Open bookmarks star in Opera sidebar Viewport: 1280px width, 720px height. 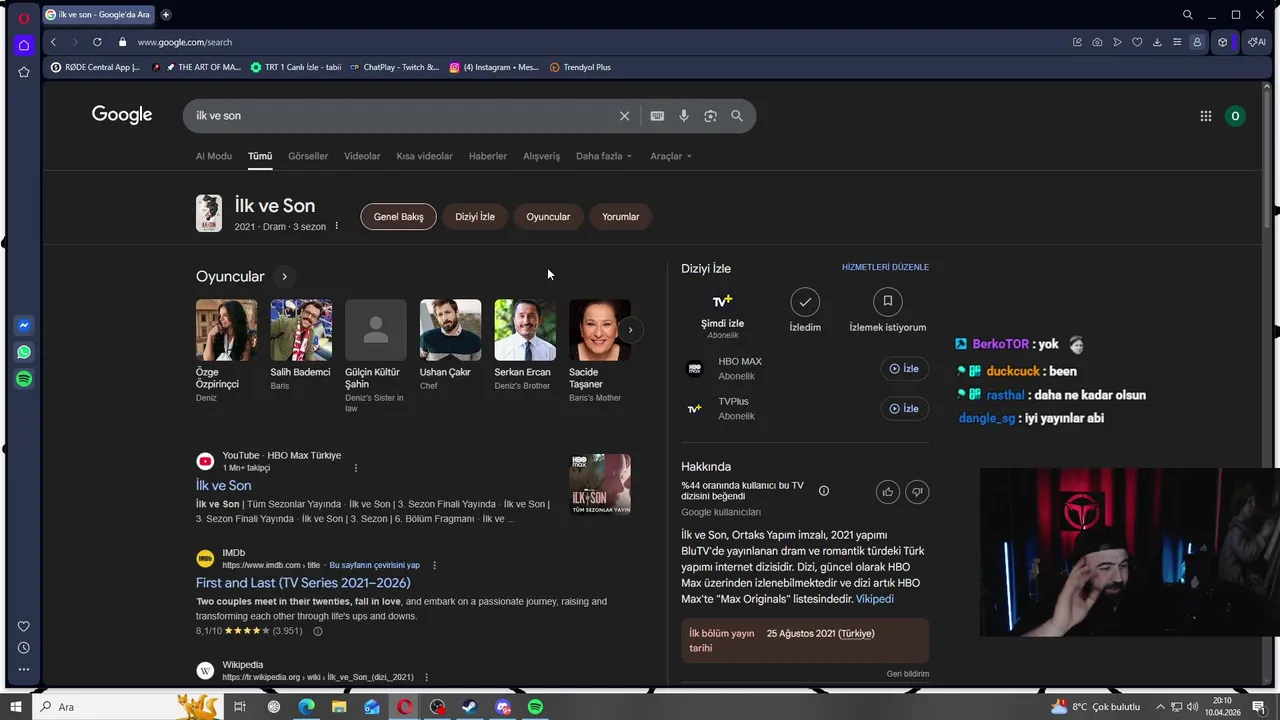(x=24, y=72)
